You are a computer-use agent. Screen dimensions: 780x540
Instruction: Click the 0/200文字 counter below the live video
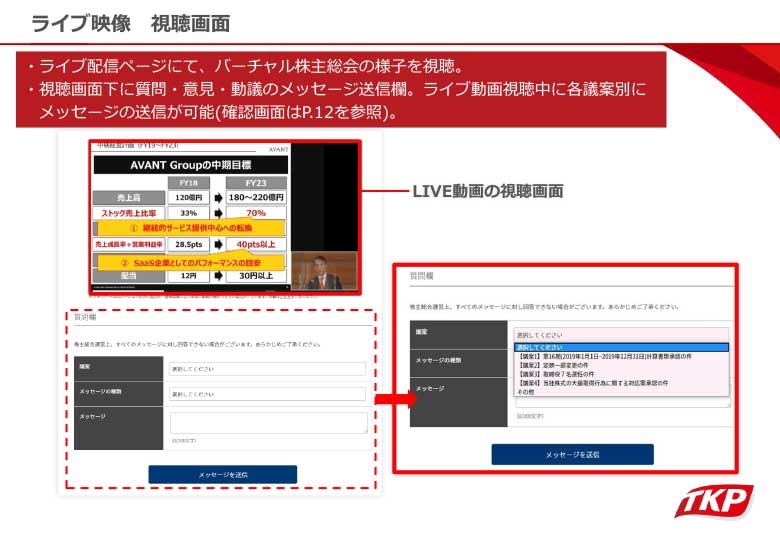click(x=184, y=441)
